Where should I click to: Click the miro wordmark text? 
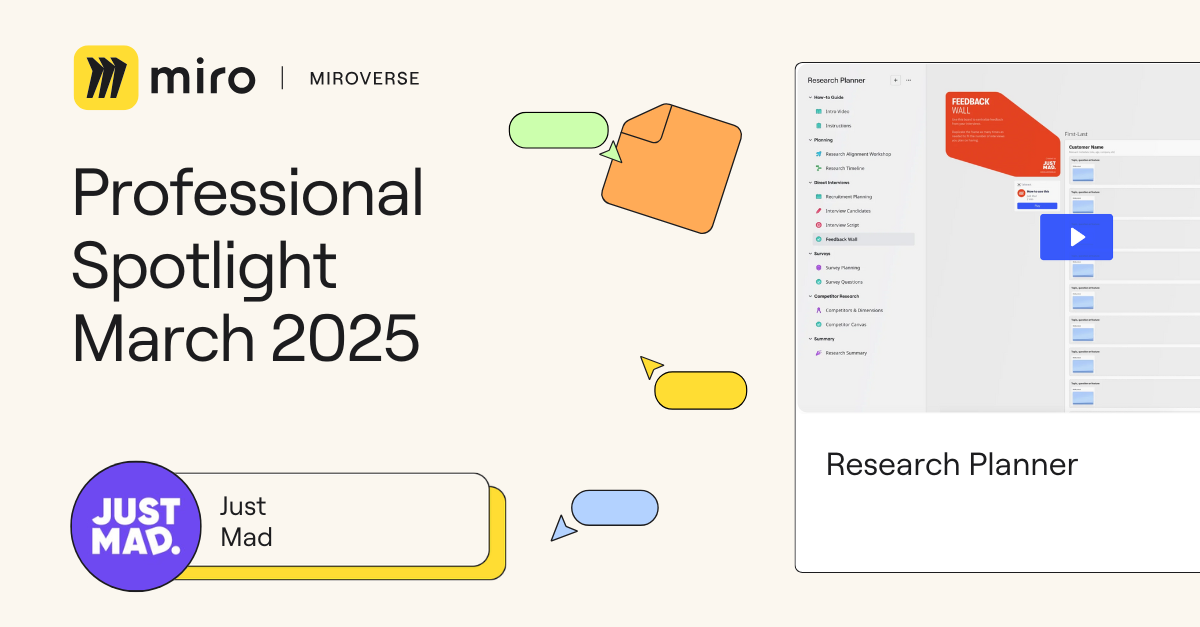[x=203, y=78]
